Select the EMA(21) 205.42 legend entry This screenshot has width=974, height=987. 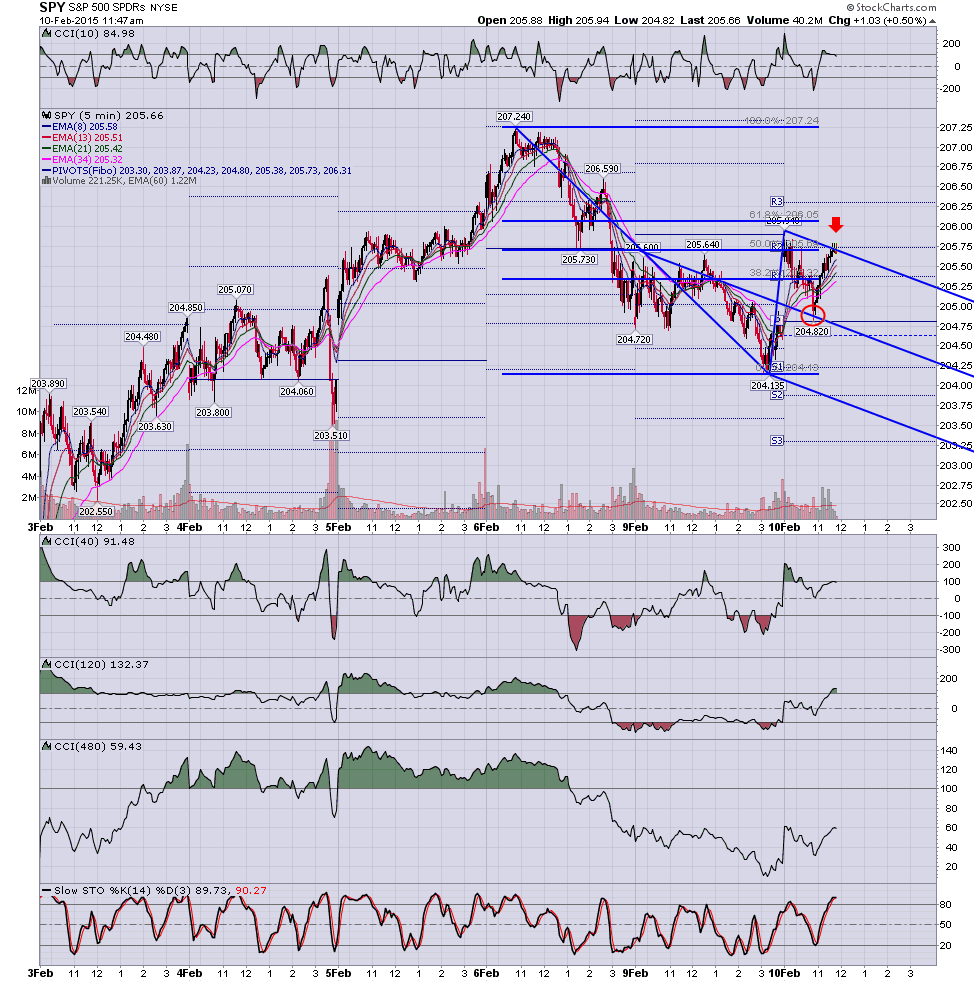click(x=82, y=149)
